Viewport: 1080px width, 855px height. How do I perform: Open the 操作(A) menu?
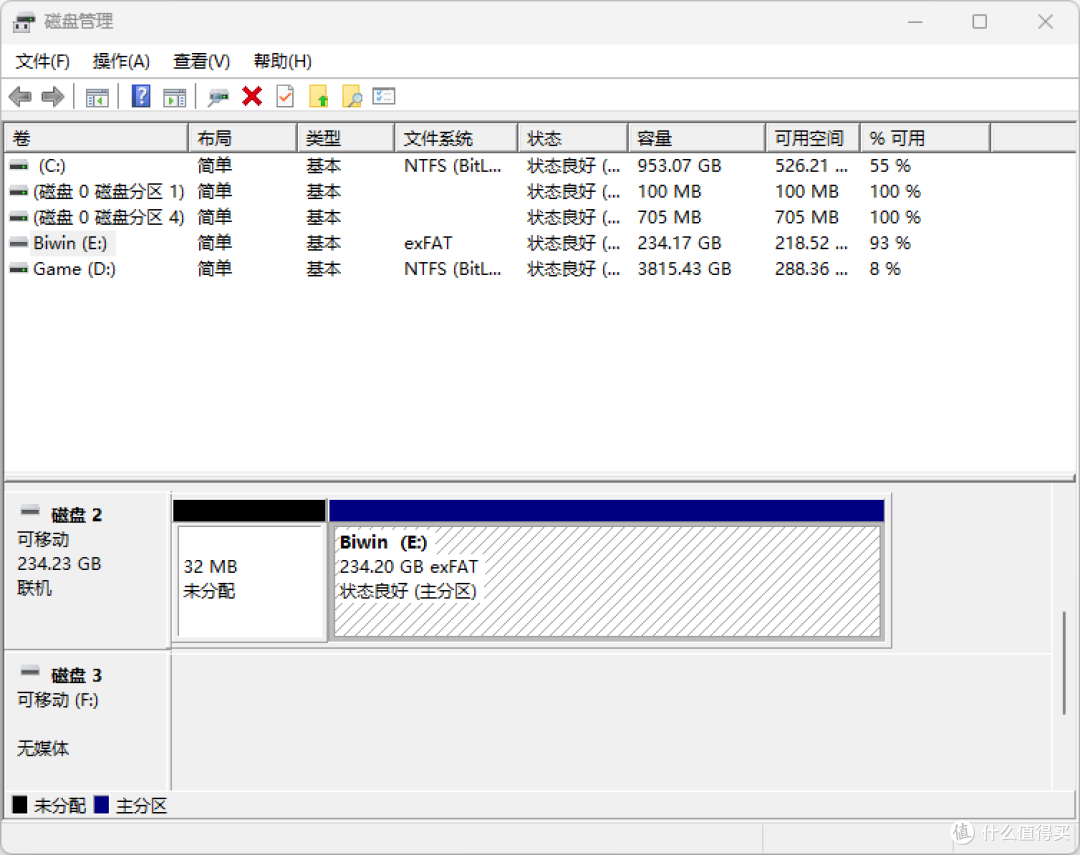point(121,61)
